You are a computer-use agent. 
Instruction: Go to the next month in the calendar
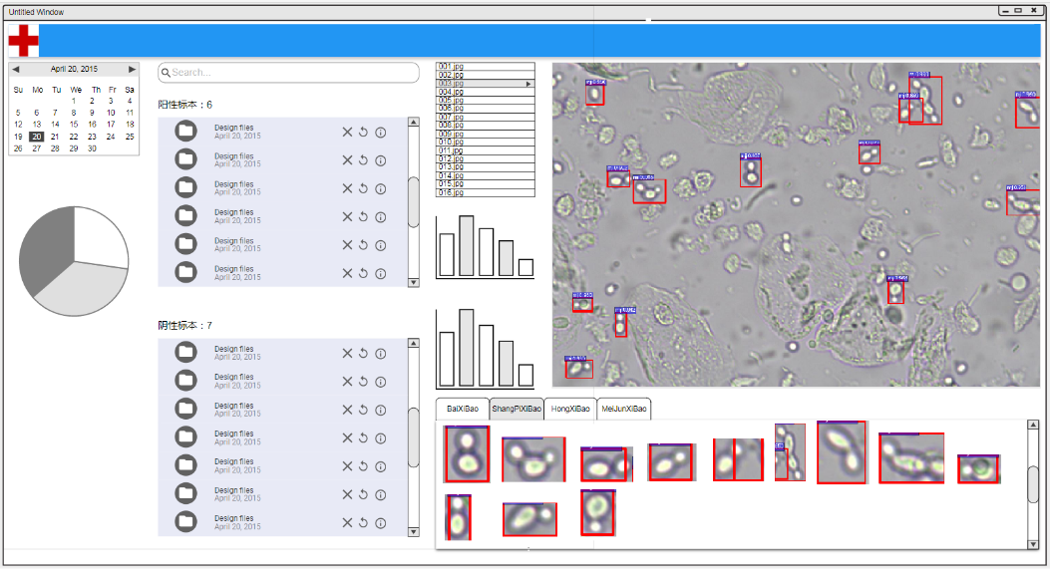(x=132, y=69)
